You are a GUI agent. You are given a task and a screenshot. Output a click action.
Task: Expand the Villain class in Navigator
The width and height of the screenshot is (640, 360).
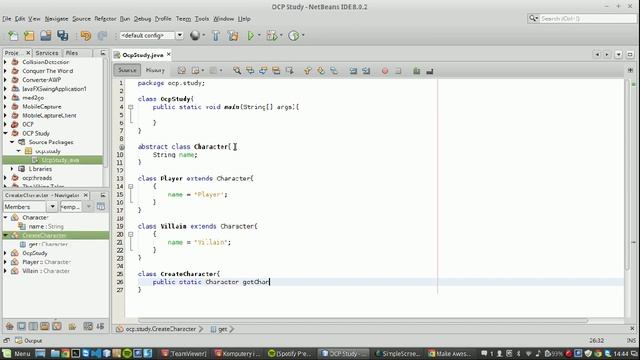(5, 271)
